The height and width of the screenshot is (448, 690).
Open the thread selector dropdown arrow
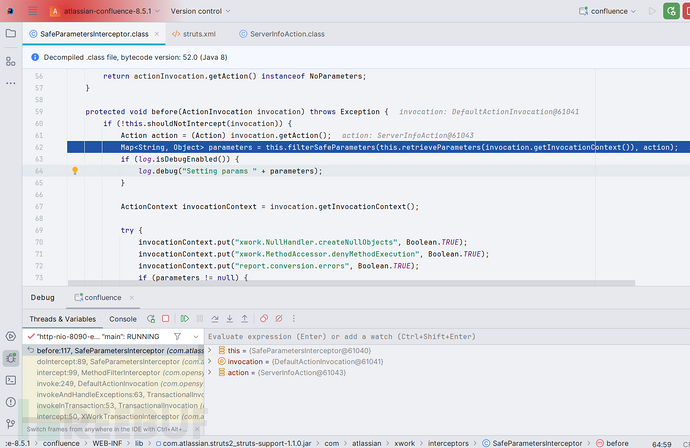pyautogui.click(x=196, y=337)
